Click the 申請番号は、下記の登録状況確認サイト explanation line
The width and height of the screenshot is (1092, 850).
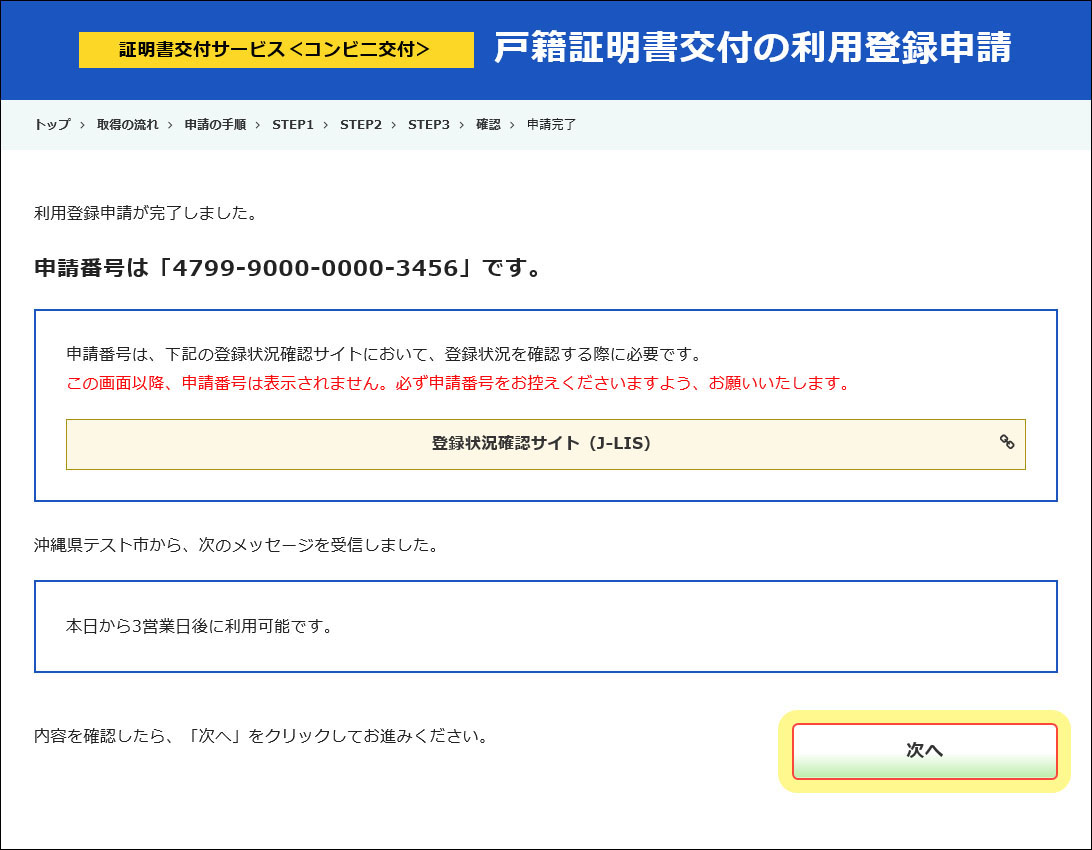coord(384,354)
